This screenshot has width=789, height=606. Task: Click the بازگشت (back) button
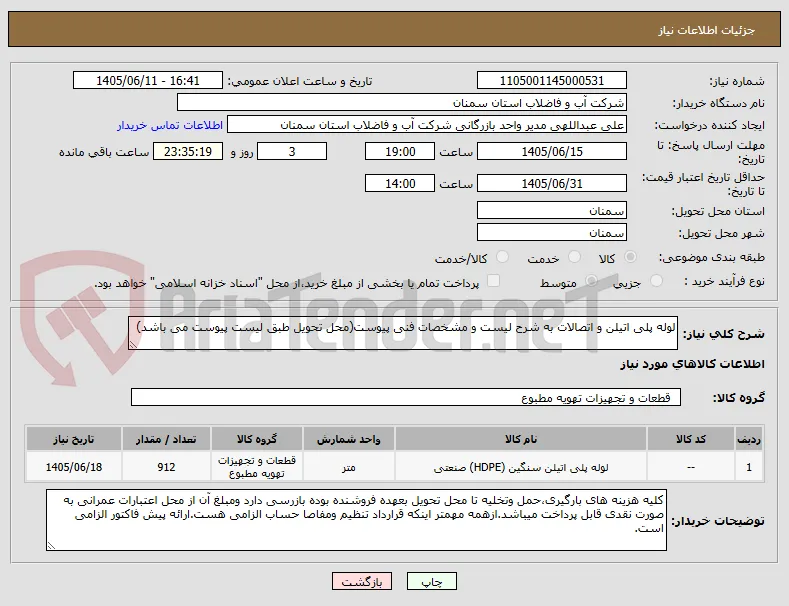point(362,581)
